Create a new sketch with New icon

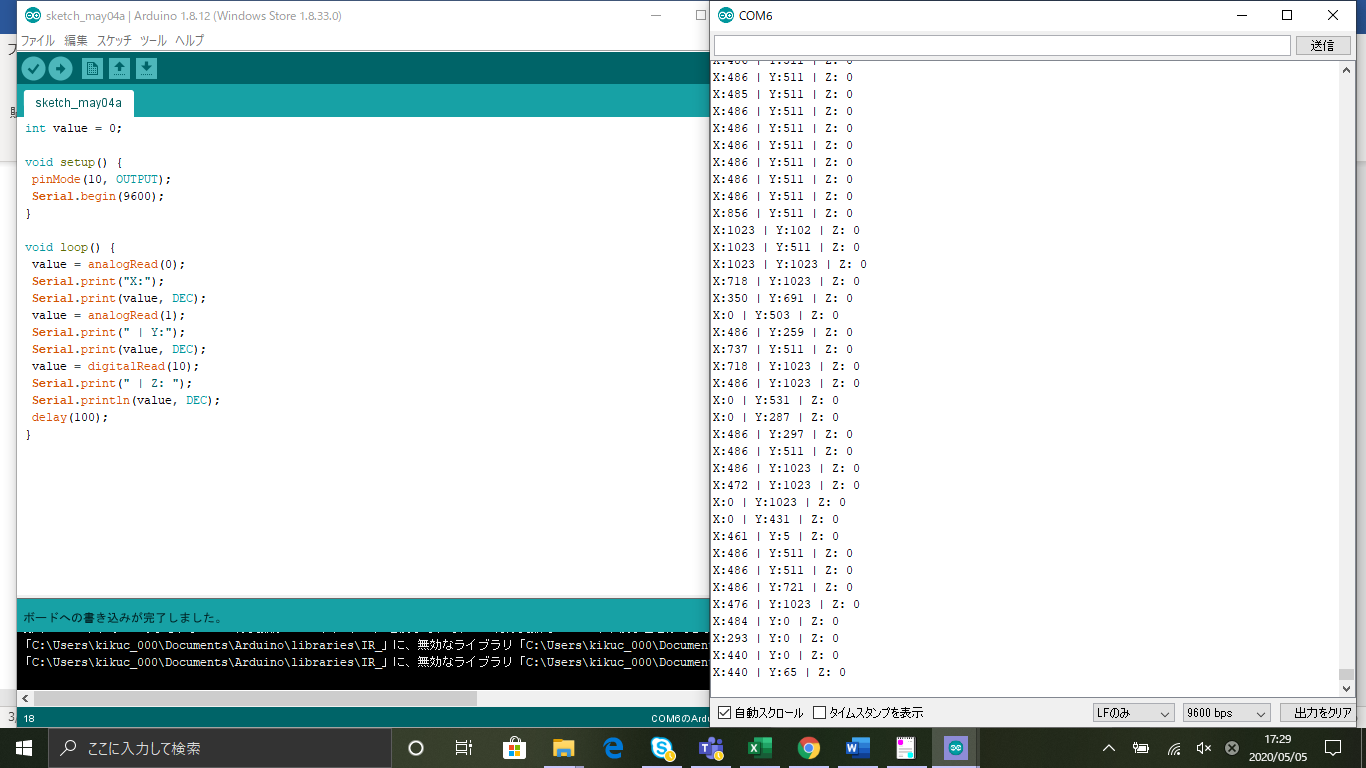92,68
